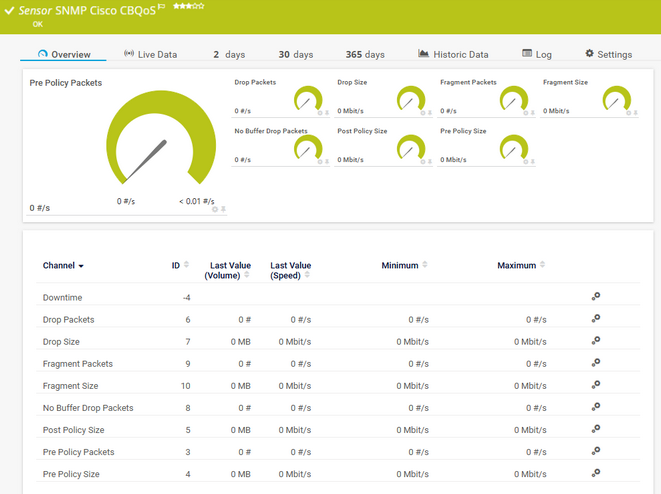Click ID value 10 in Fragment Size row
The image size is (661, 494).
185,386
